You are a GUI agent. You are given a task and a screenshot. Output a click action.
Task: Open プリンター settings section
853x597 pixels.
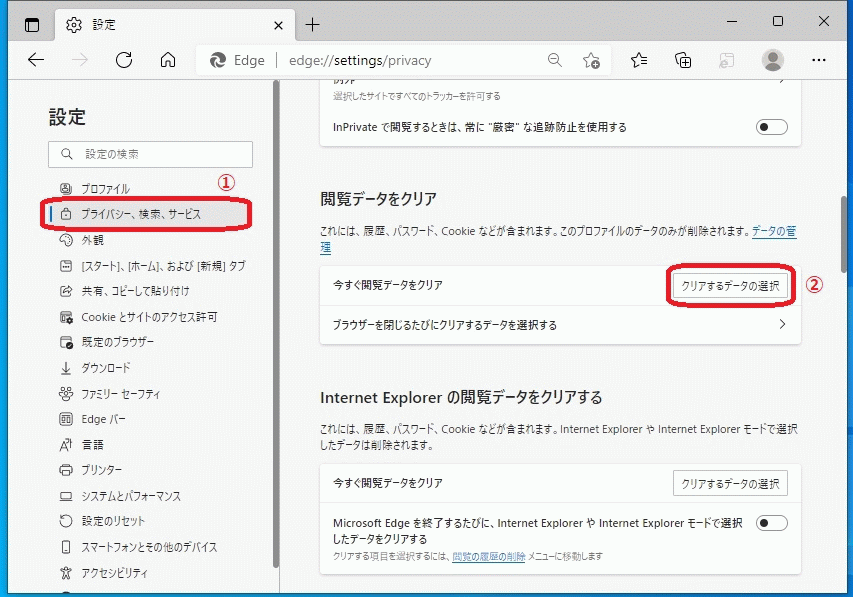tap(102, 470)
